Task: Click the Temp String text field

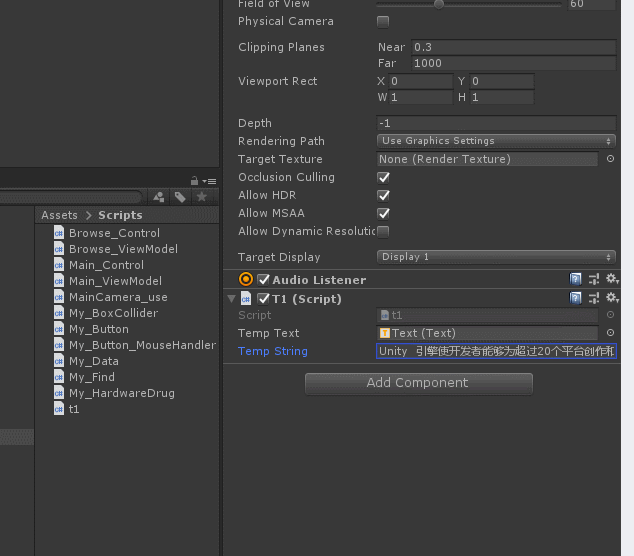Action: tap(497, 351)
